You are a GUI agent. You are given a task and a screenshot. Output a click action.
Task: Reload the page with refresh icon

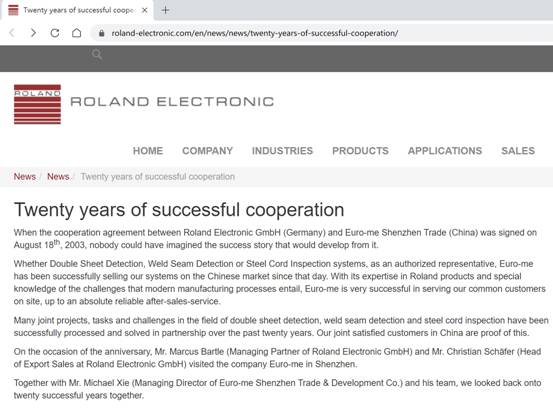click(55, 33)
